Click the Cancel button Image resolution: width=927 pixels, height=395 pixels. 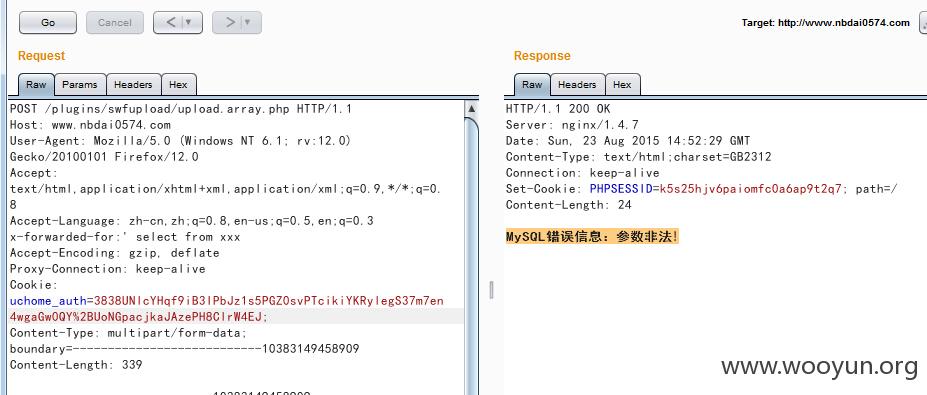[x=115, y=22]
